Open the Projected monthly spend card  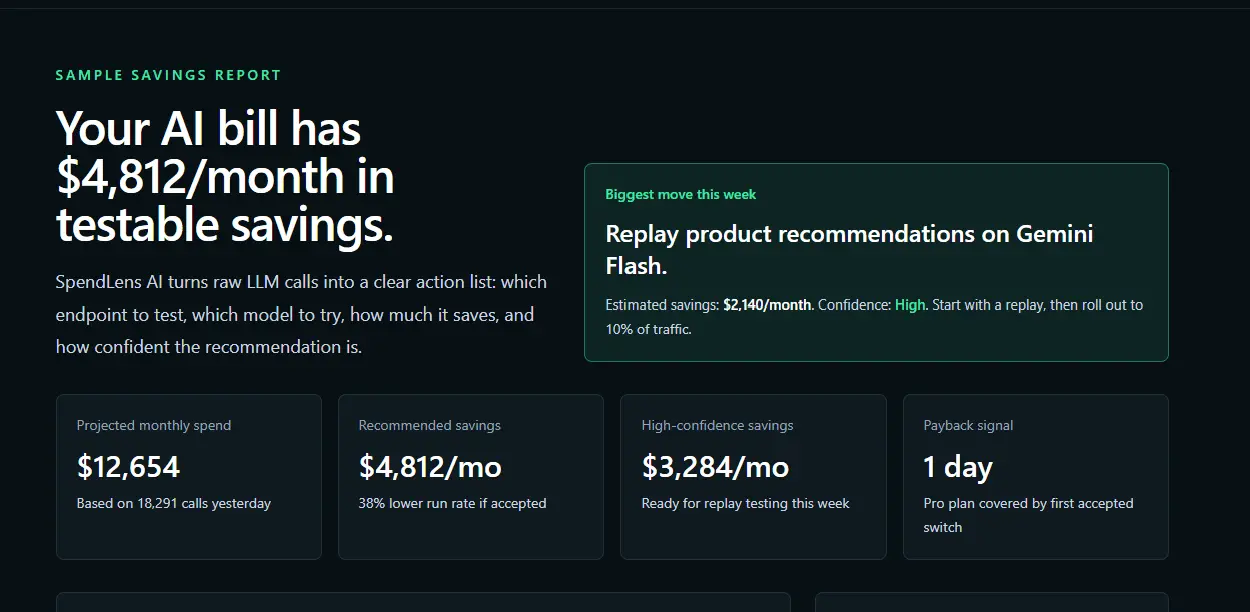189,477
